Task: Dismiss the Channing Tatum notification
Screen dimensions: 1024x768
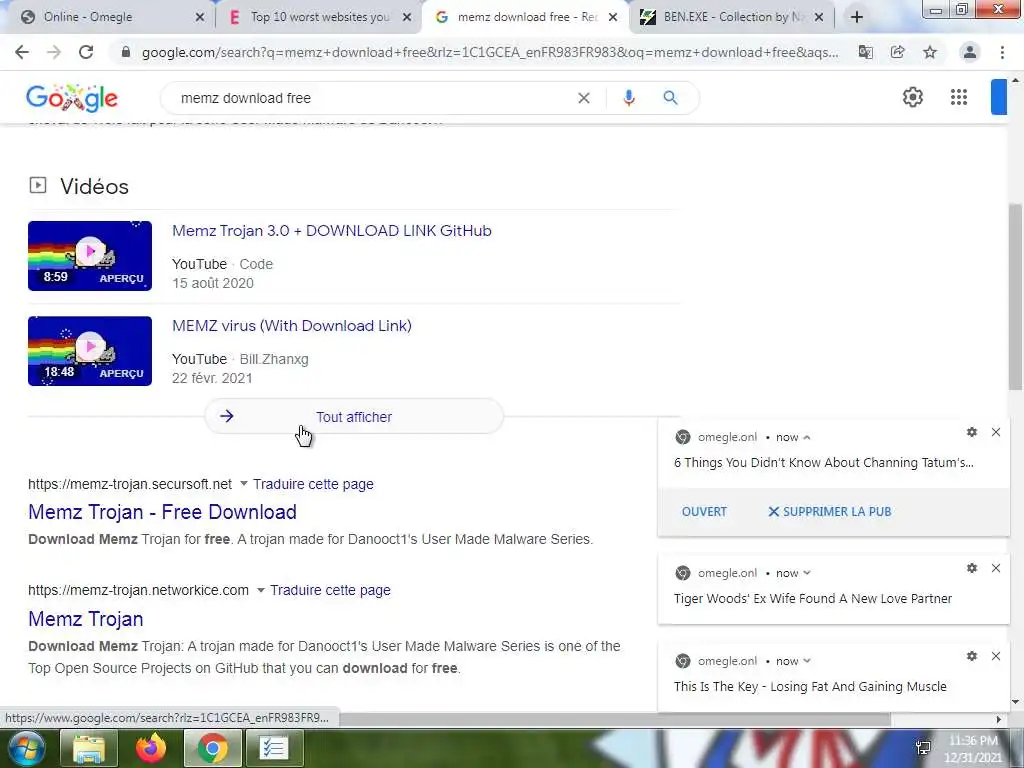Action: [996, 432]
